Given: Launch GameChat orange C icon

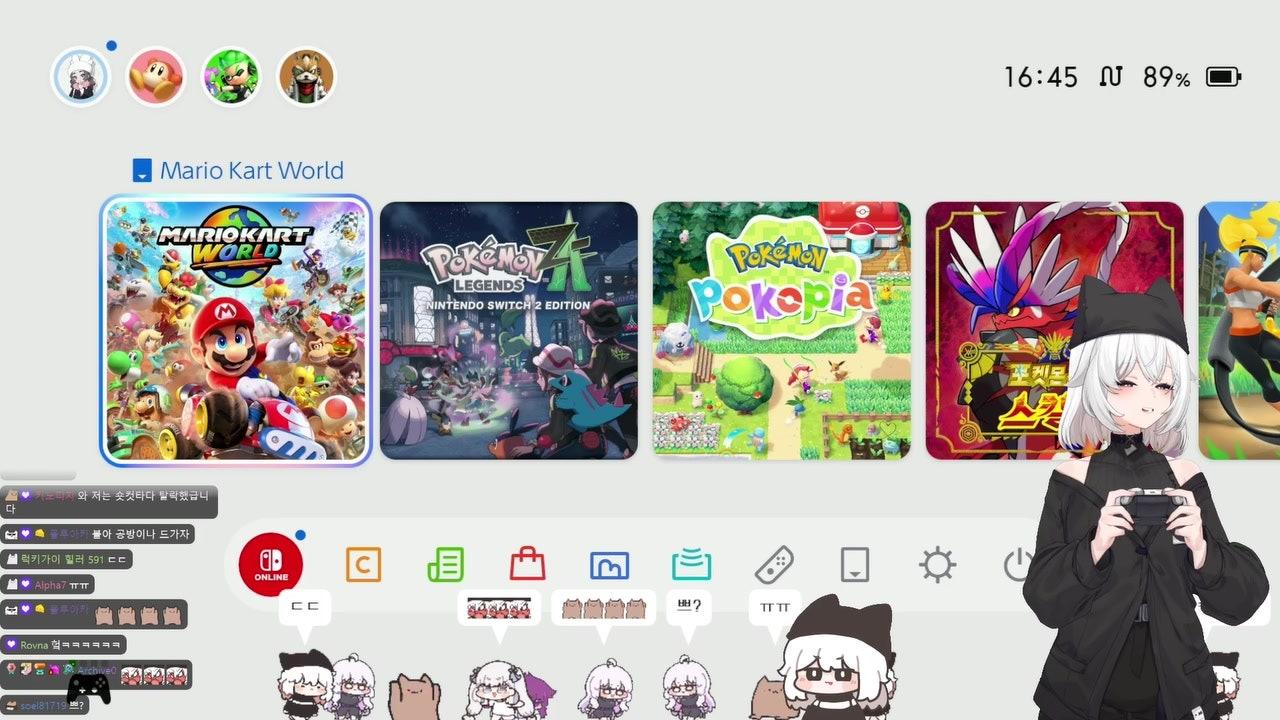Looking at the screenshot, I should 363,566.
